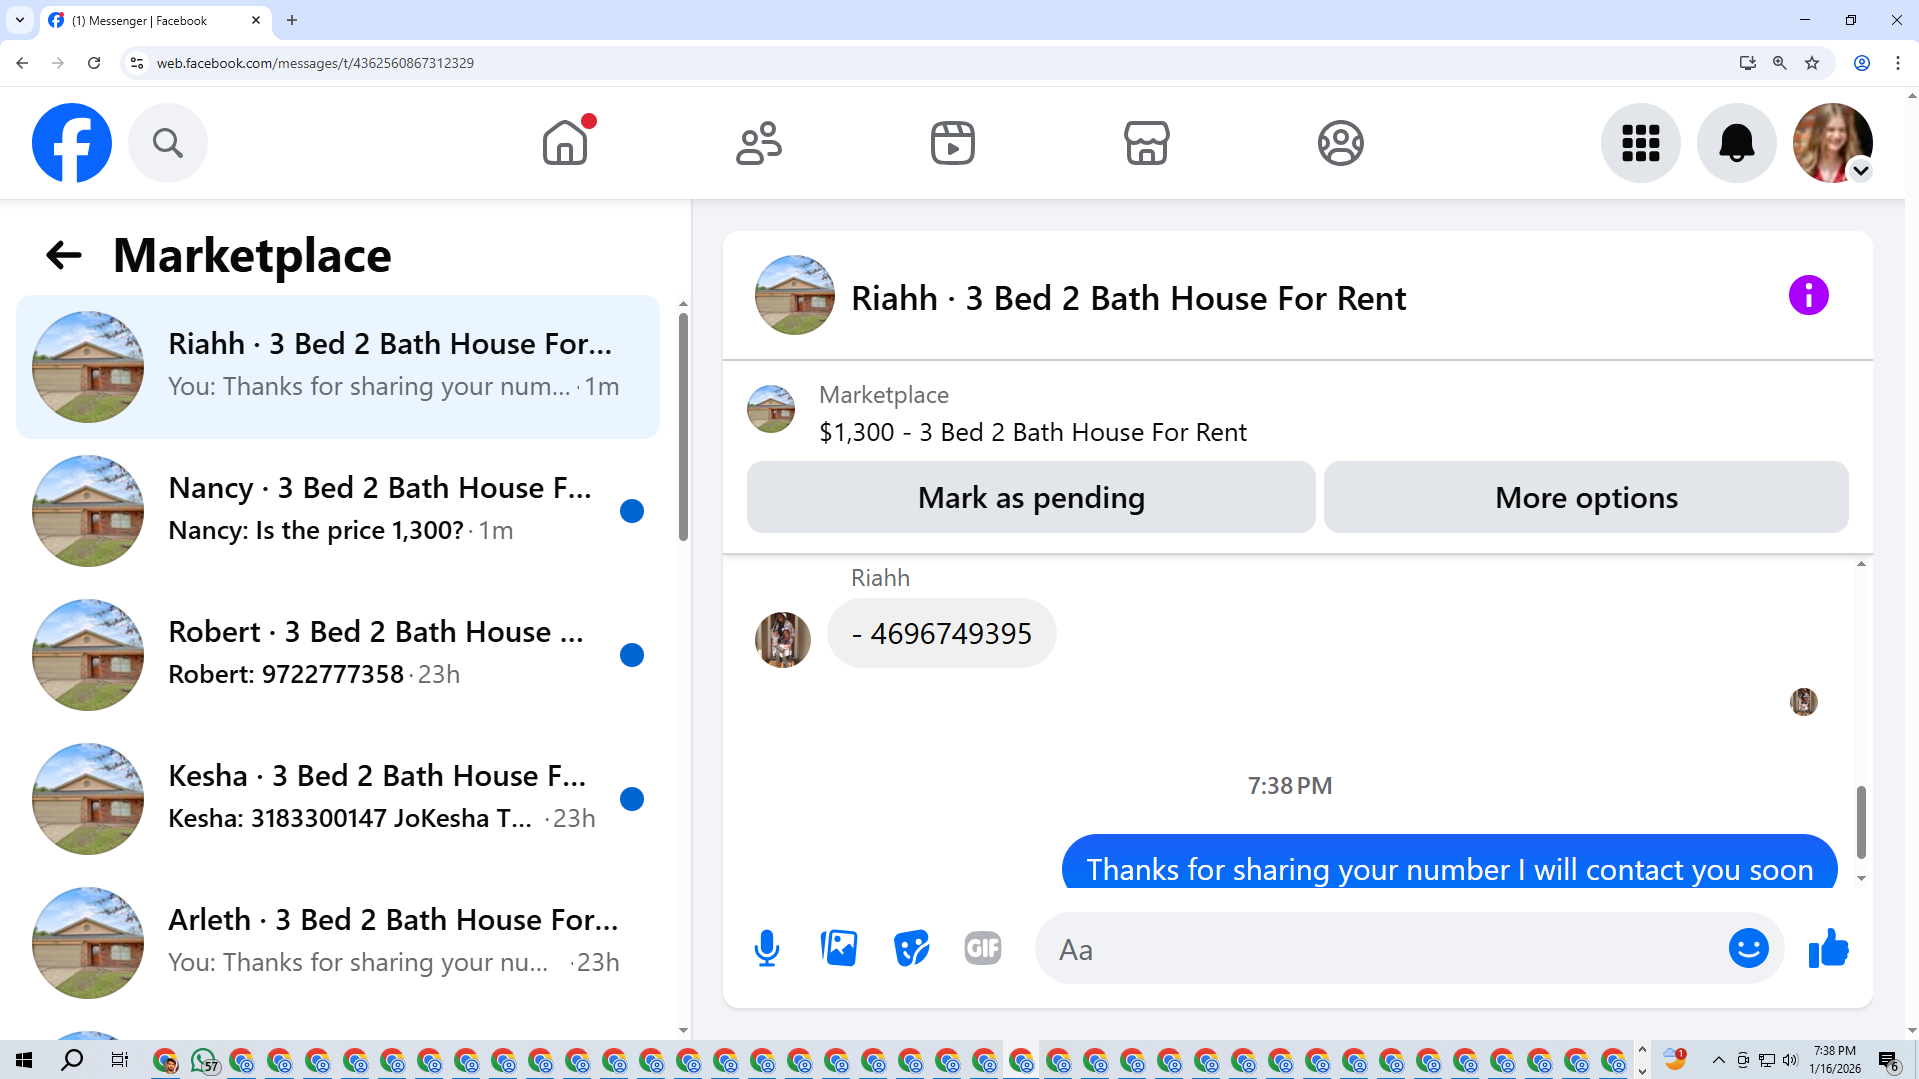Screen dimensions: 1919x1079
Task: Open the Groups icon in top navigation
Action: [1341, 143]
